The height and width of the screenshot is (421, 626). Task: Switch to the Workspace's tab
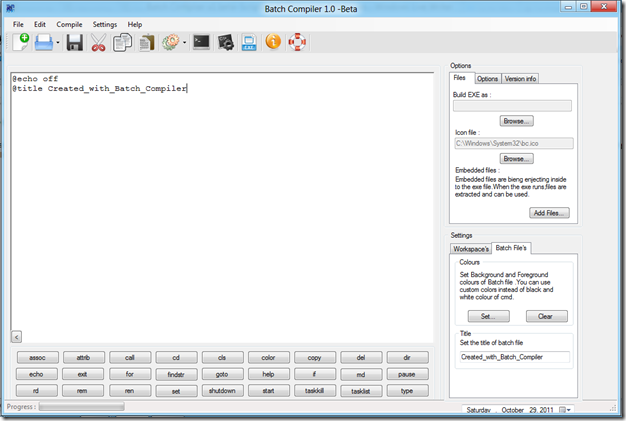[471, 249]
